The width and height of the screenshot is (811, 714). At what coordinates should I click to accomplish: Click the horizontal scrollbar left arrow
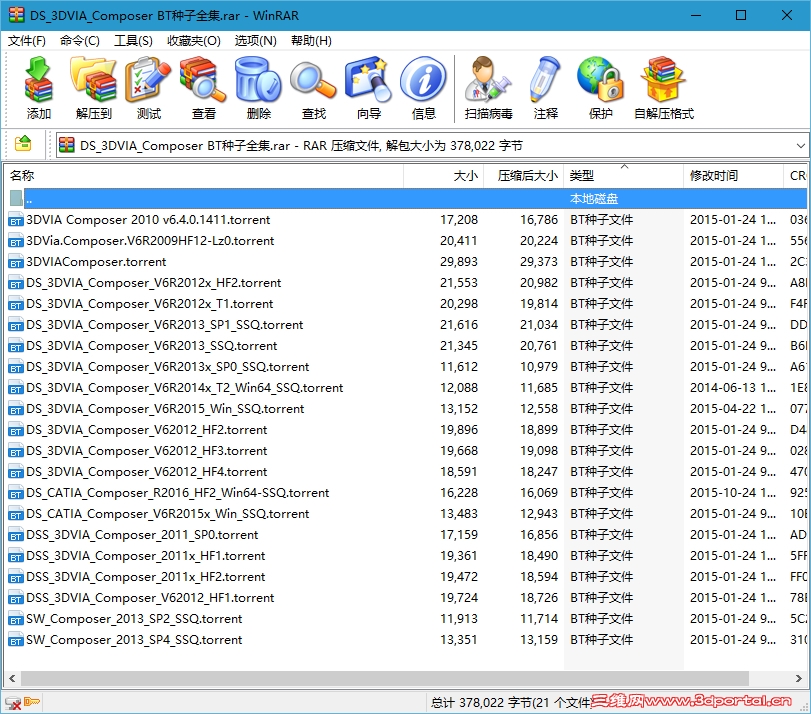(12, 678)
